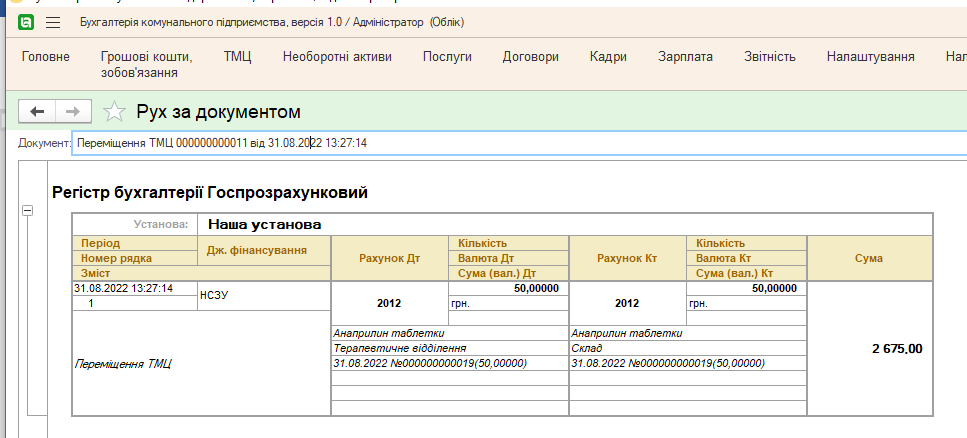
Task: Click the Рахунок Дт column header
Action: tap(390, 258)
